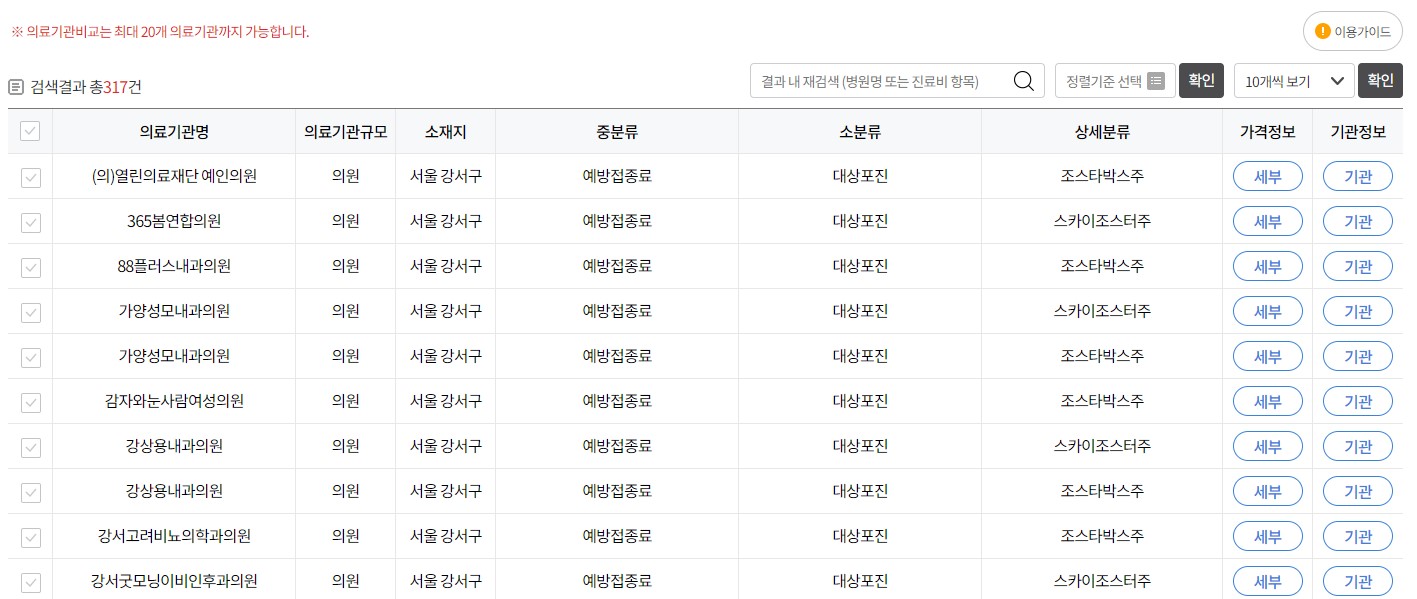Open 기관 info for 강서고려비뇨의학과의원
Screen dimensions: 1417x599
point(1357,537)
